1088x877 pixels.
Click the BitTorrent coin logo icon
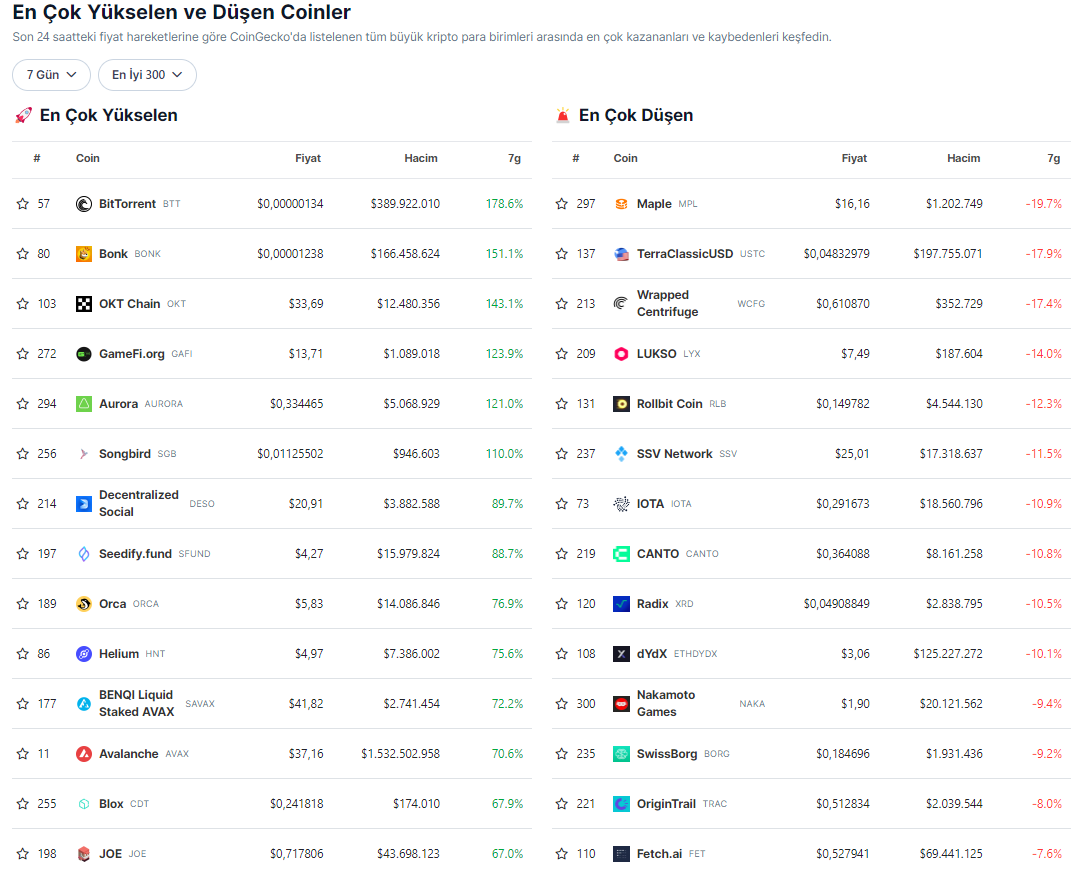tap(84, 204)
